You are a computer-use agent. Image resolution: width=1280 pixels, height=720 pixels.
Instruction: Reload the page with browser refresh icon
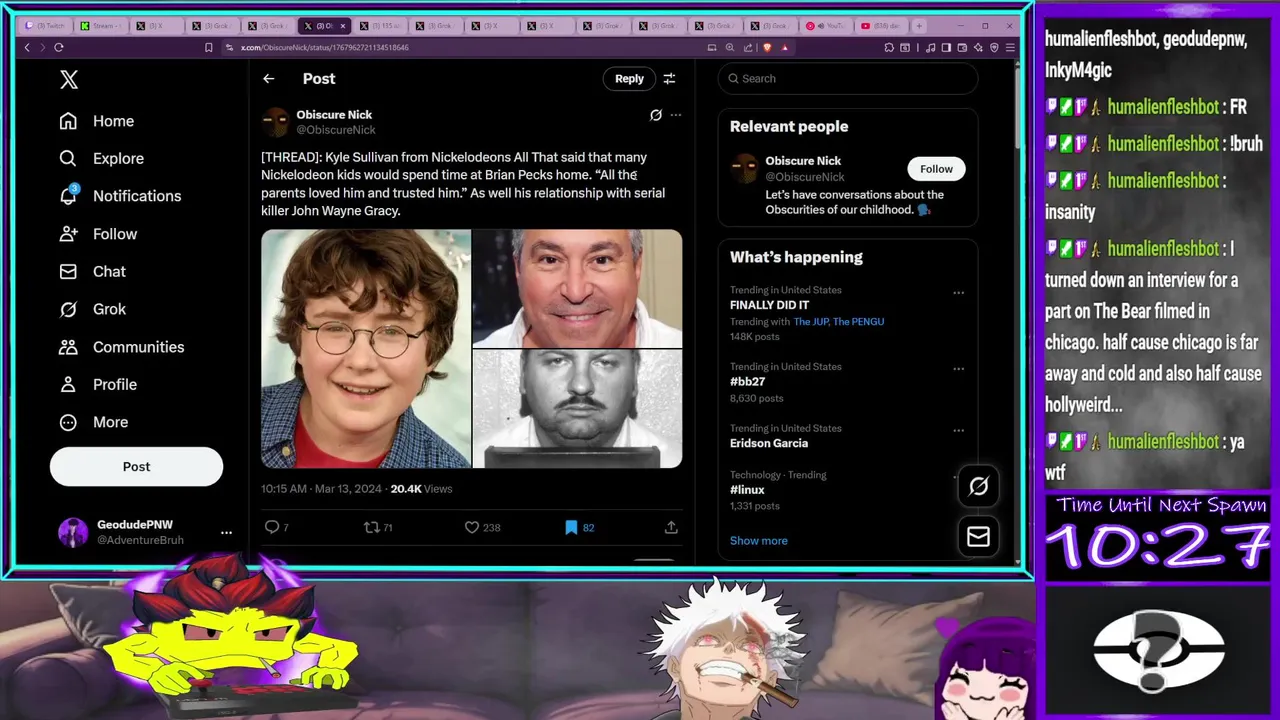(x=59, y=47)
